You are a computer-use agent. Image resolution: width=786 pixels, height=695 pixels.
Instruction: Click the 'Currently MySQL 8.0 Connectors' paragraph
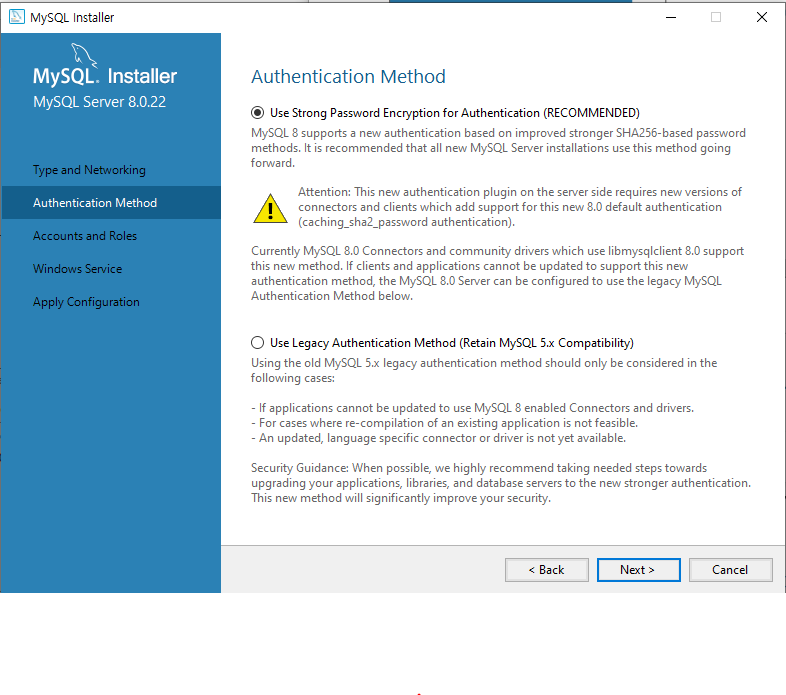click(x=497, y=273)
